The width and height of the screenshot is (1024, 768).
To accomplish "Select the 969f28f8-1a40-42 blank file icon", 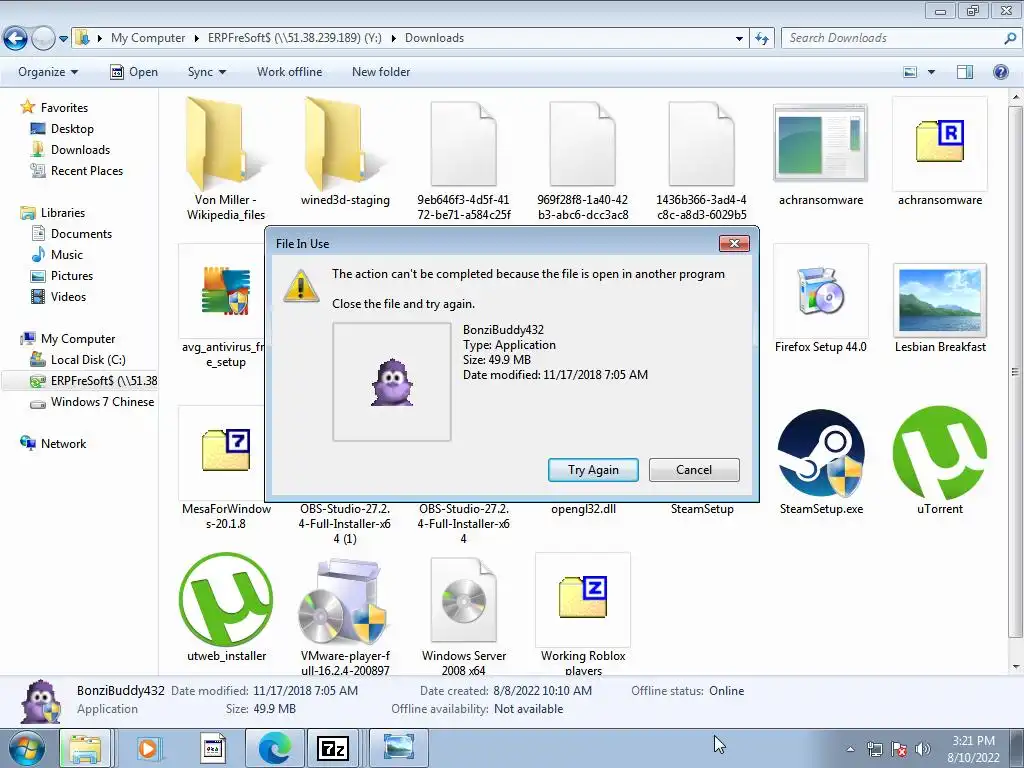I will point(583,144).
